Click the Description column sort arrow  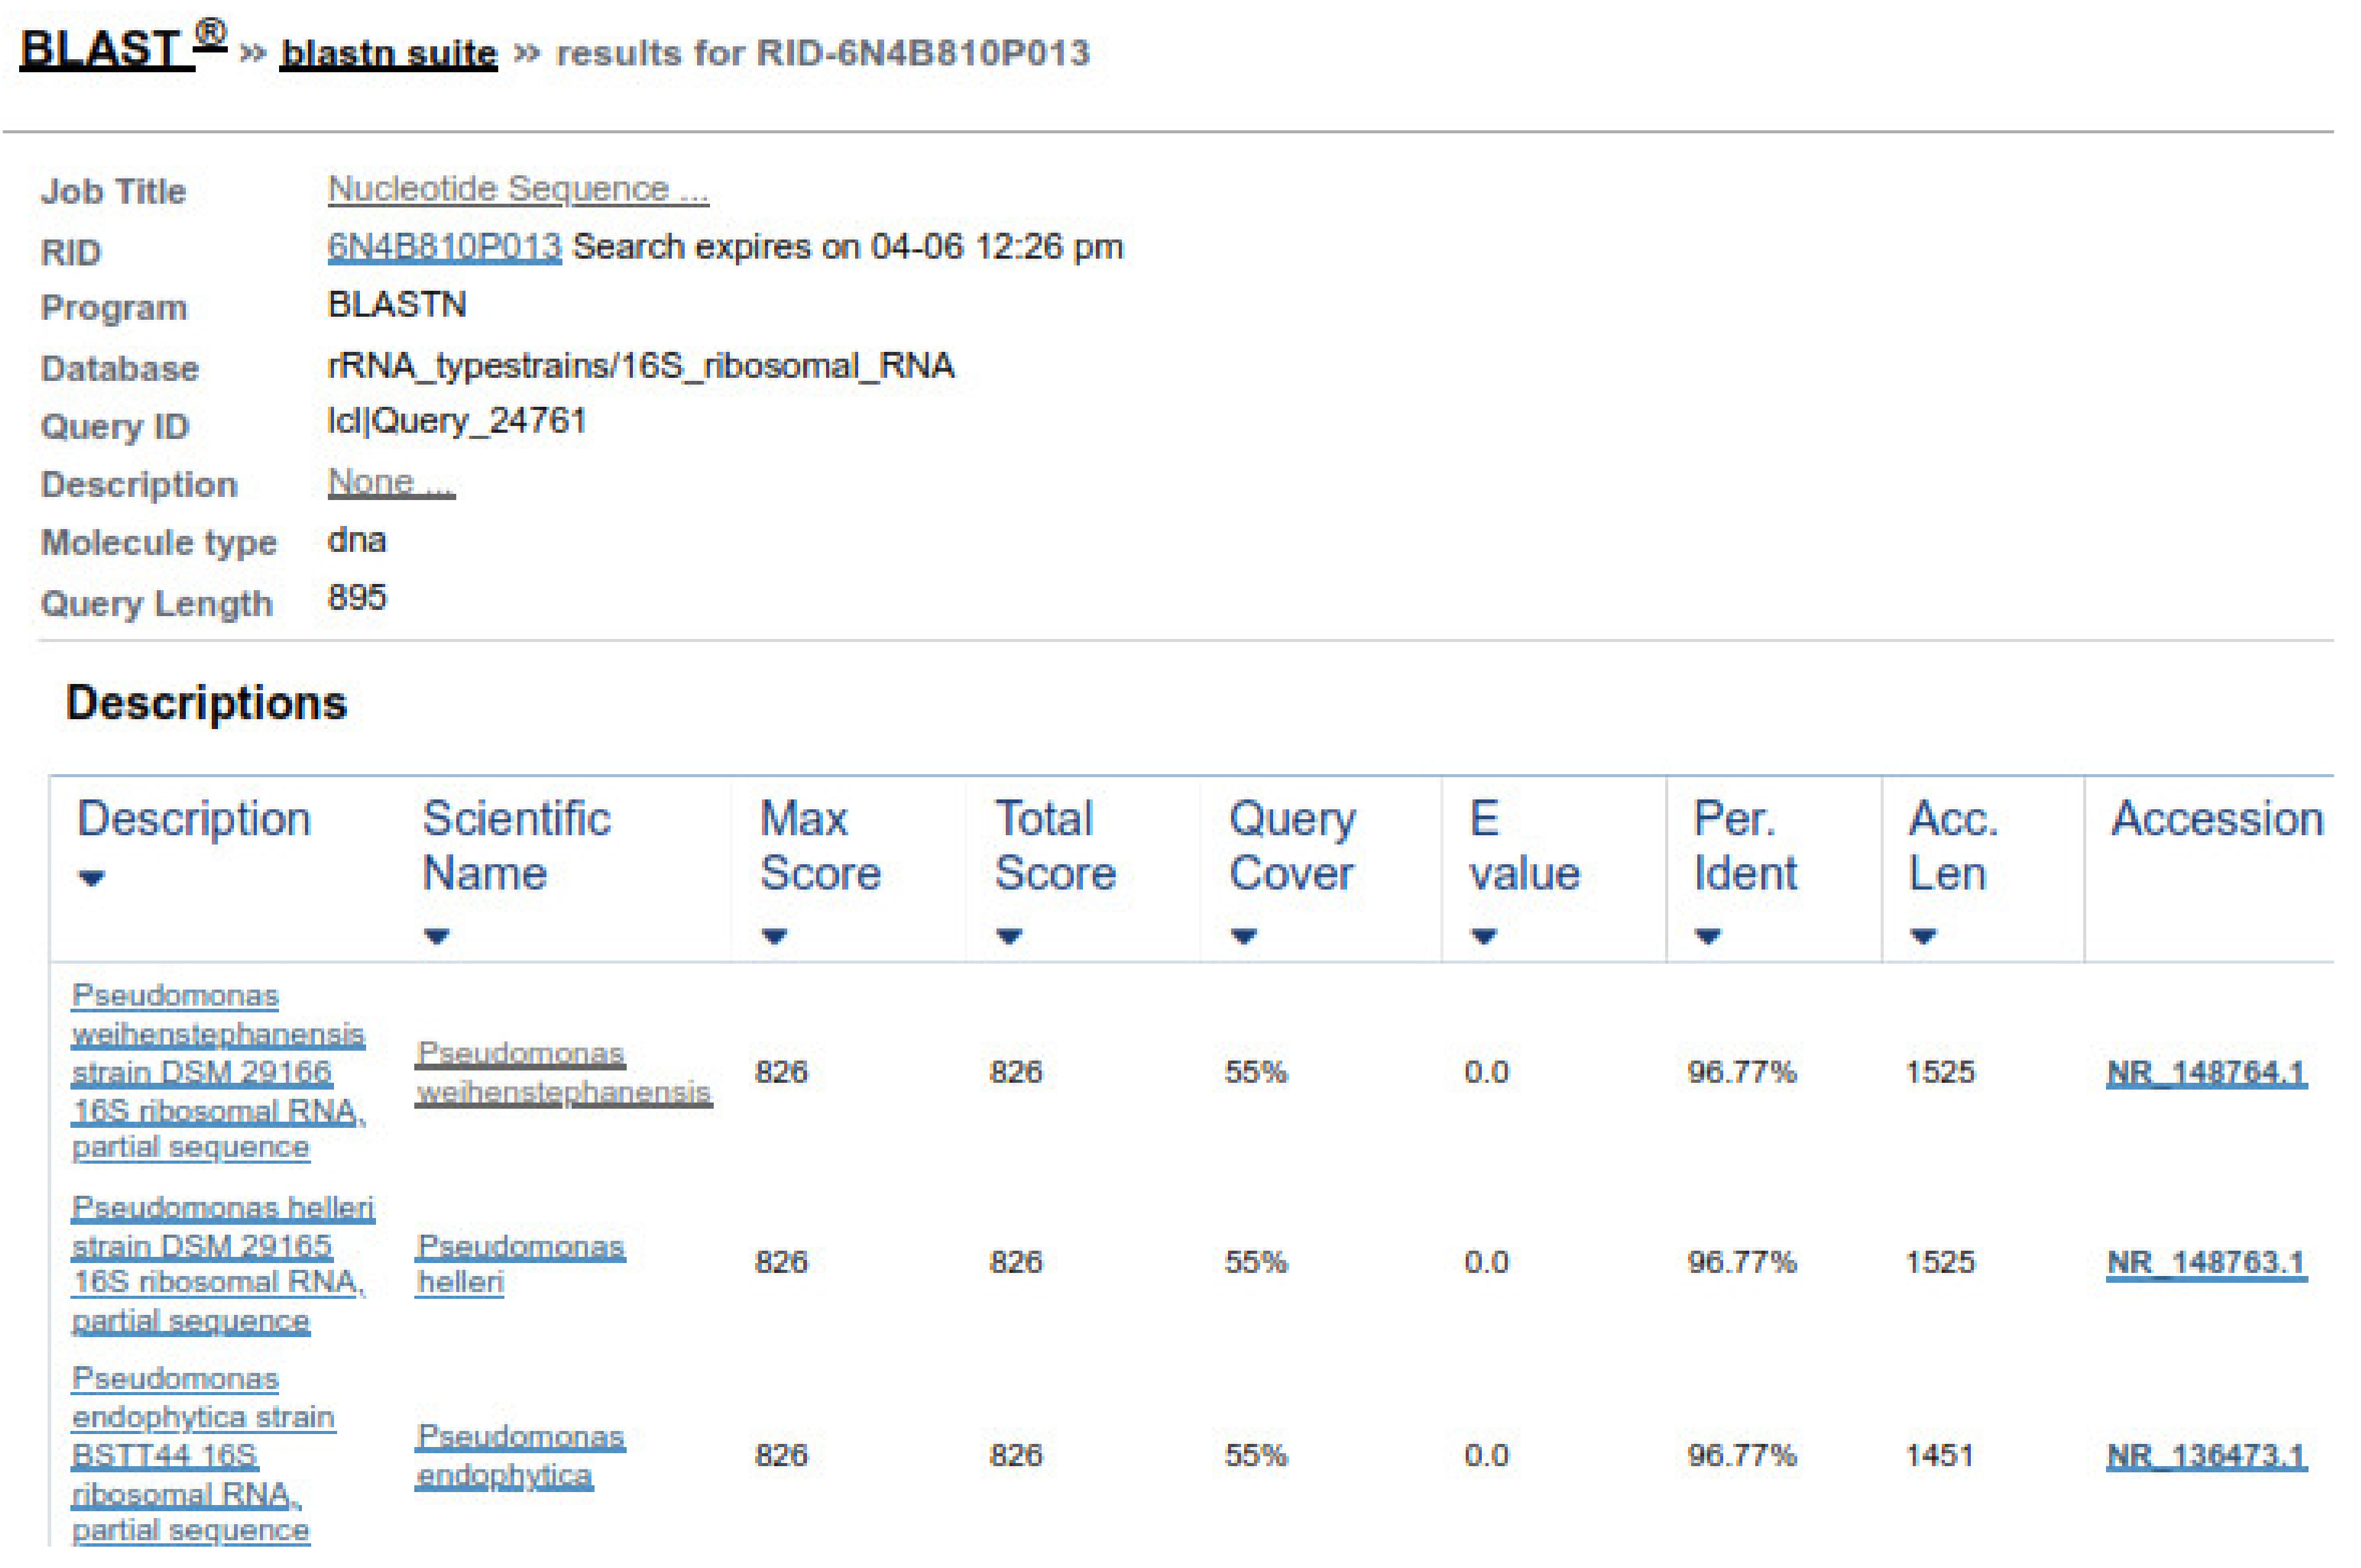point(91,879)
